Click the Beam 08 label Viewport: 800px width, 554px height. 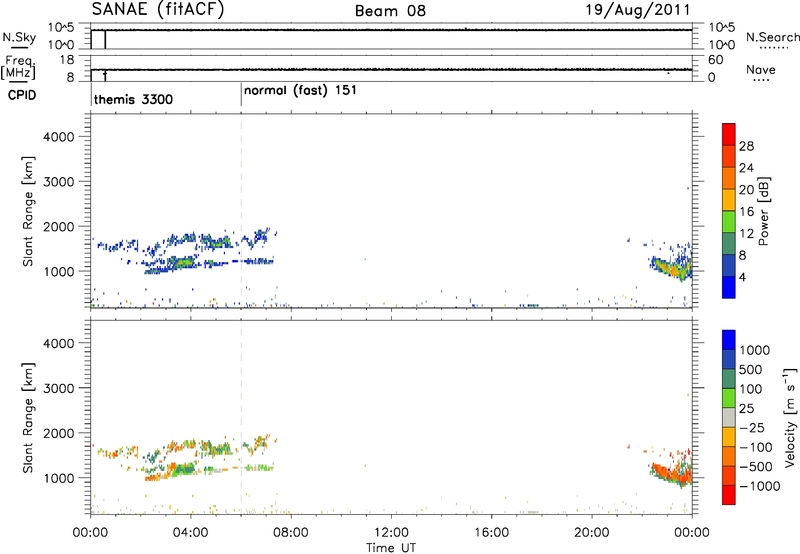pos(390,11)
